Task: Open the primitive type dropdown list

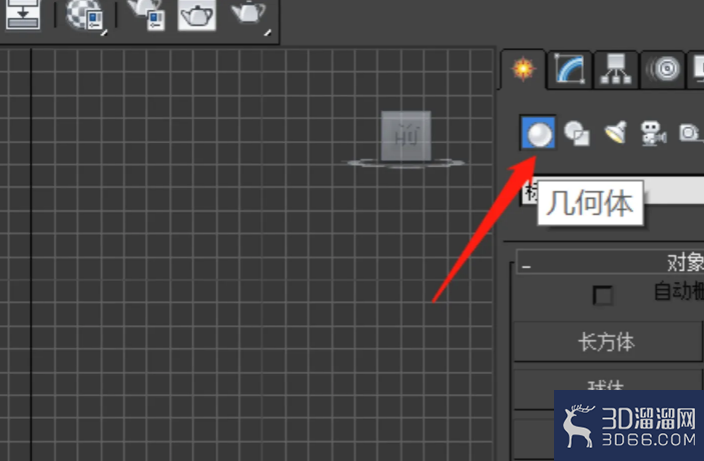Action: (612, 192)
